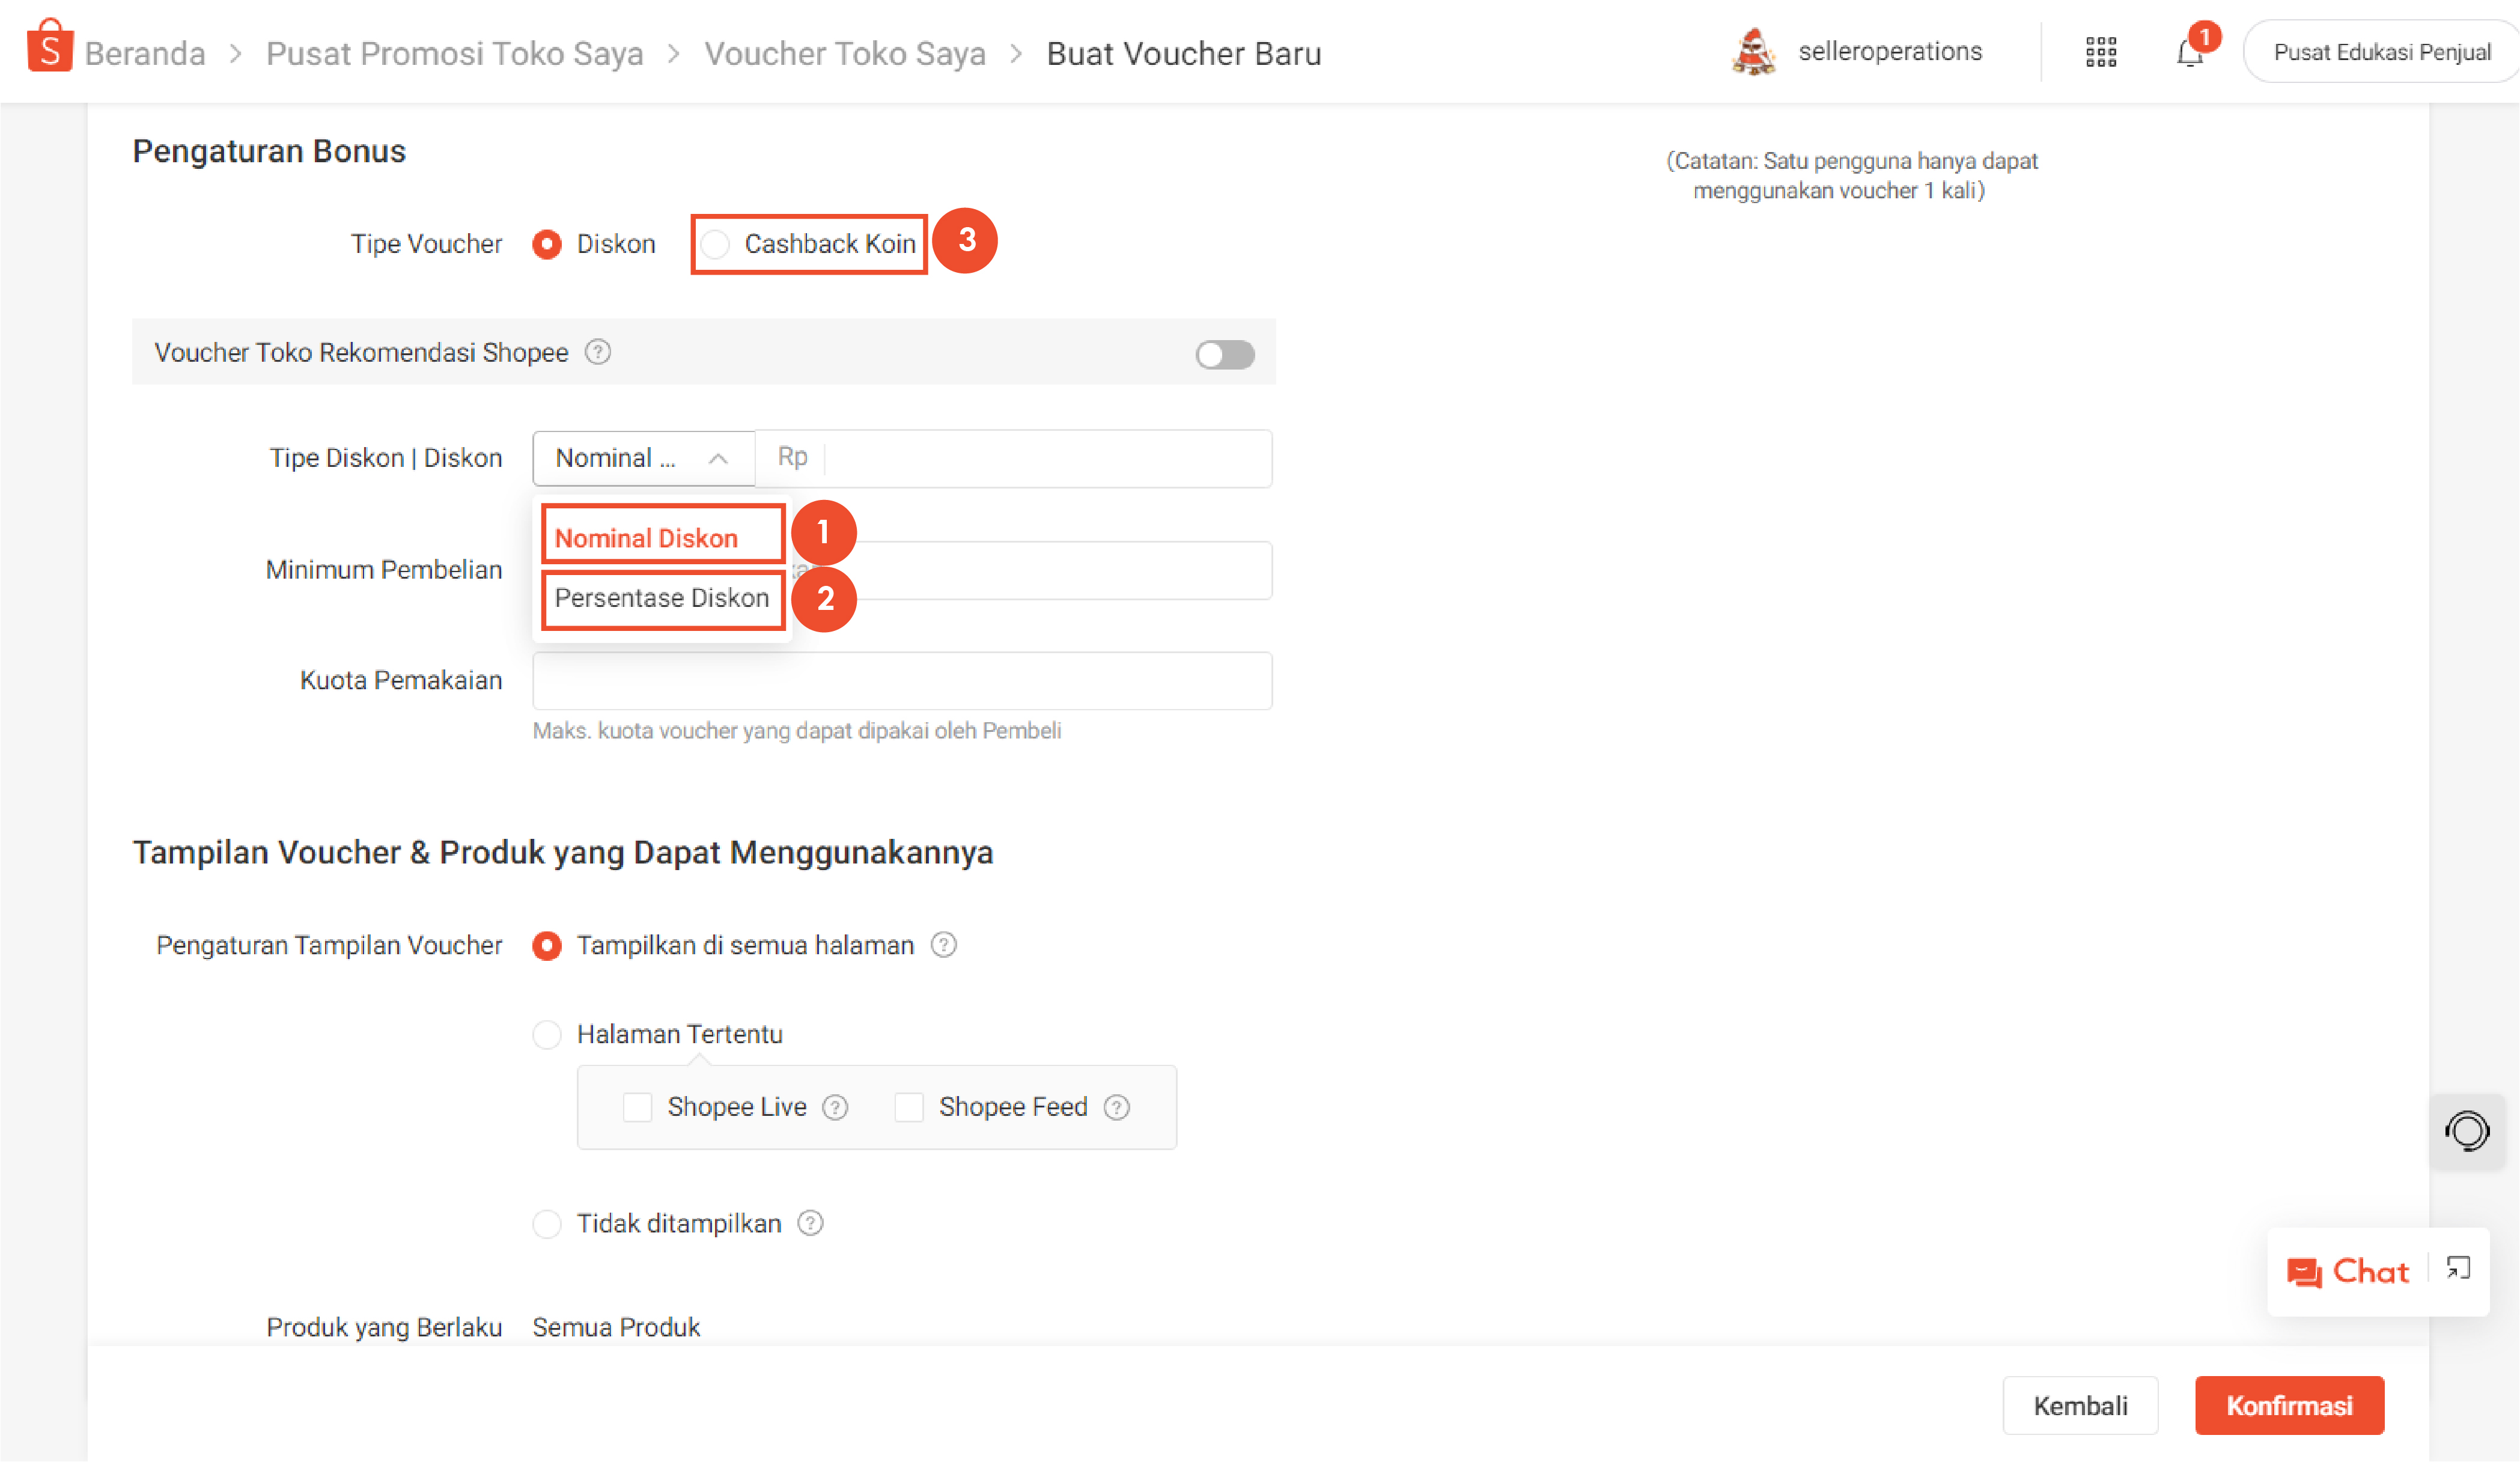Screen dimensions: 2520x1462
Task: Click the Shopee logo icon
Action: [49, 47]
